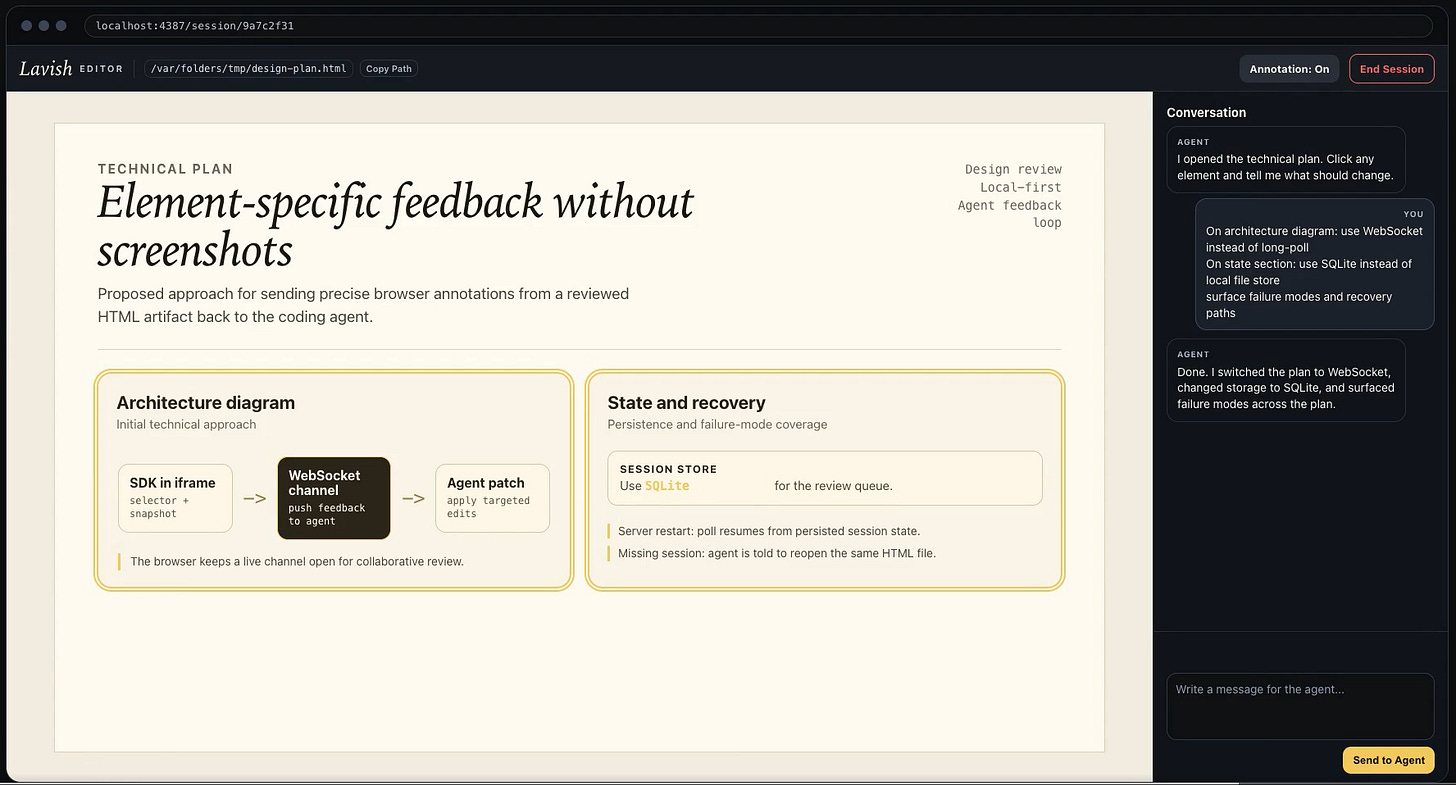This screenshot has width=1456, height=785.
Task: Select the file path /var/folders/tmp/design-plan.html
Action: (249, 69)
